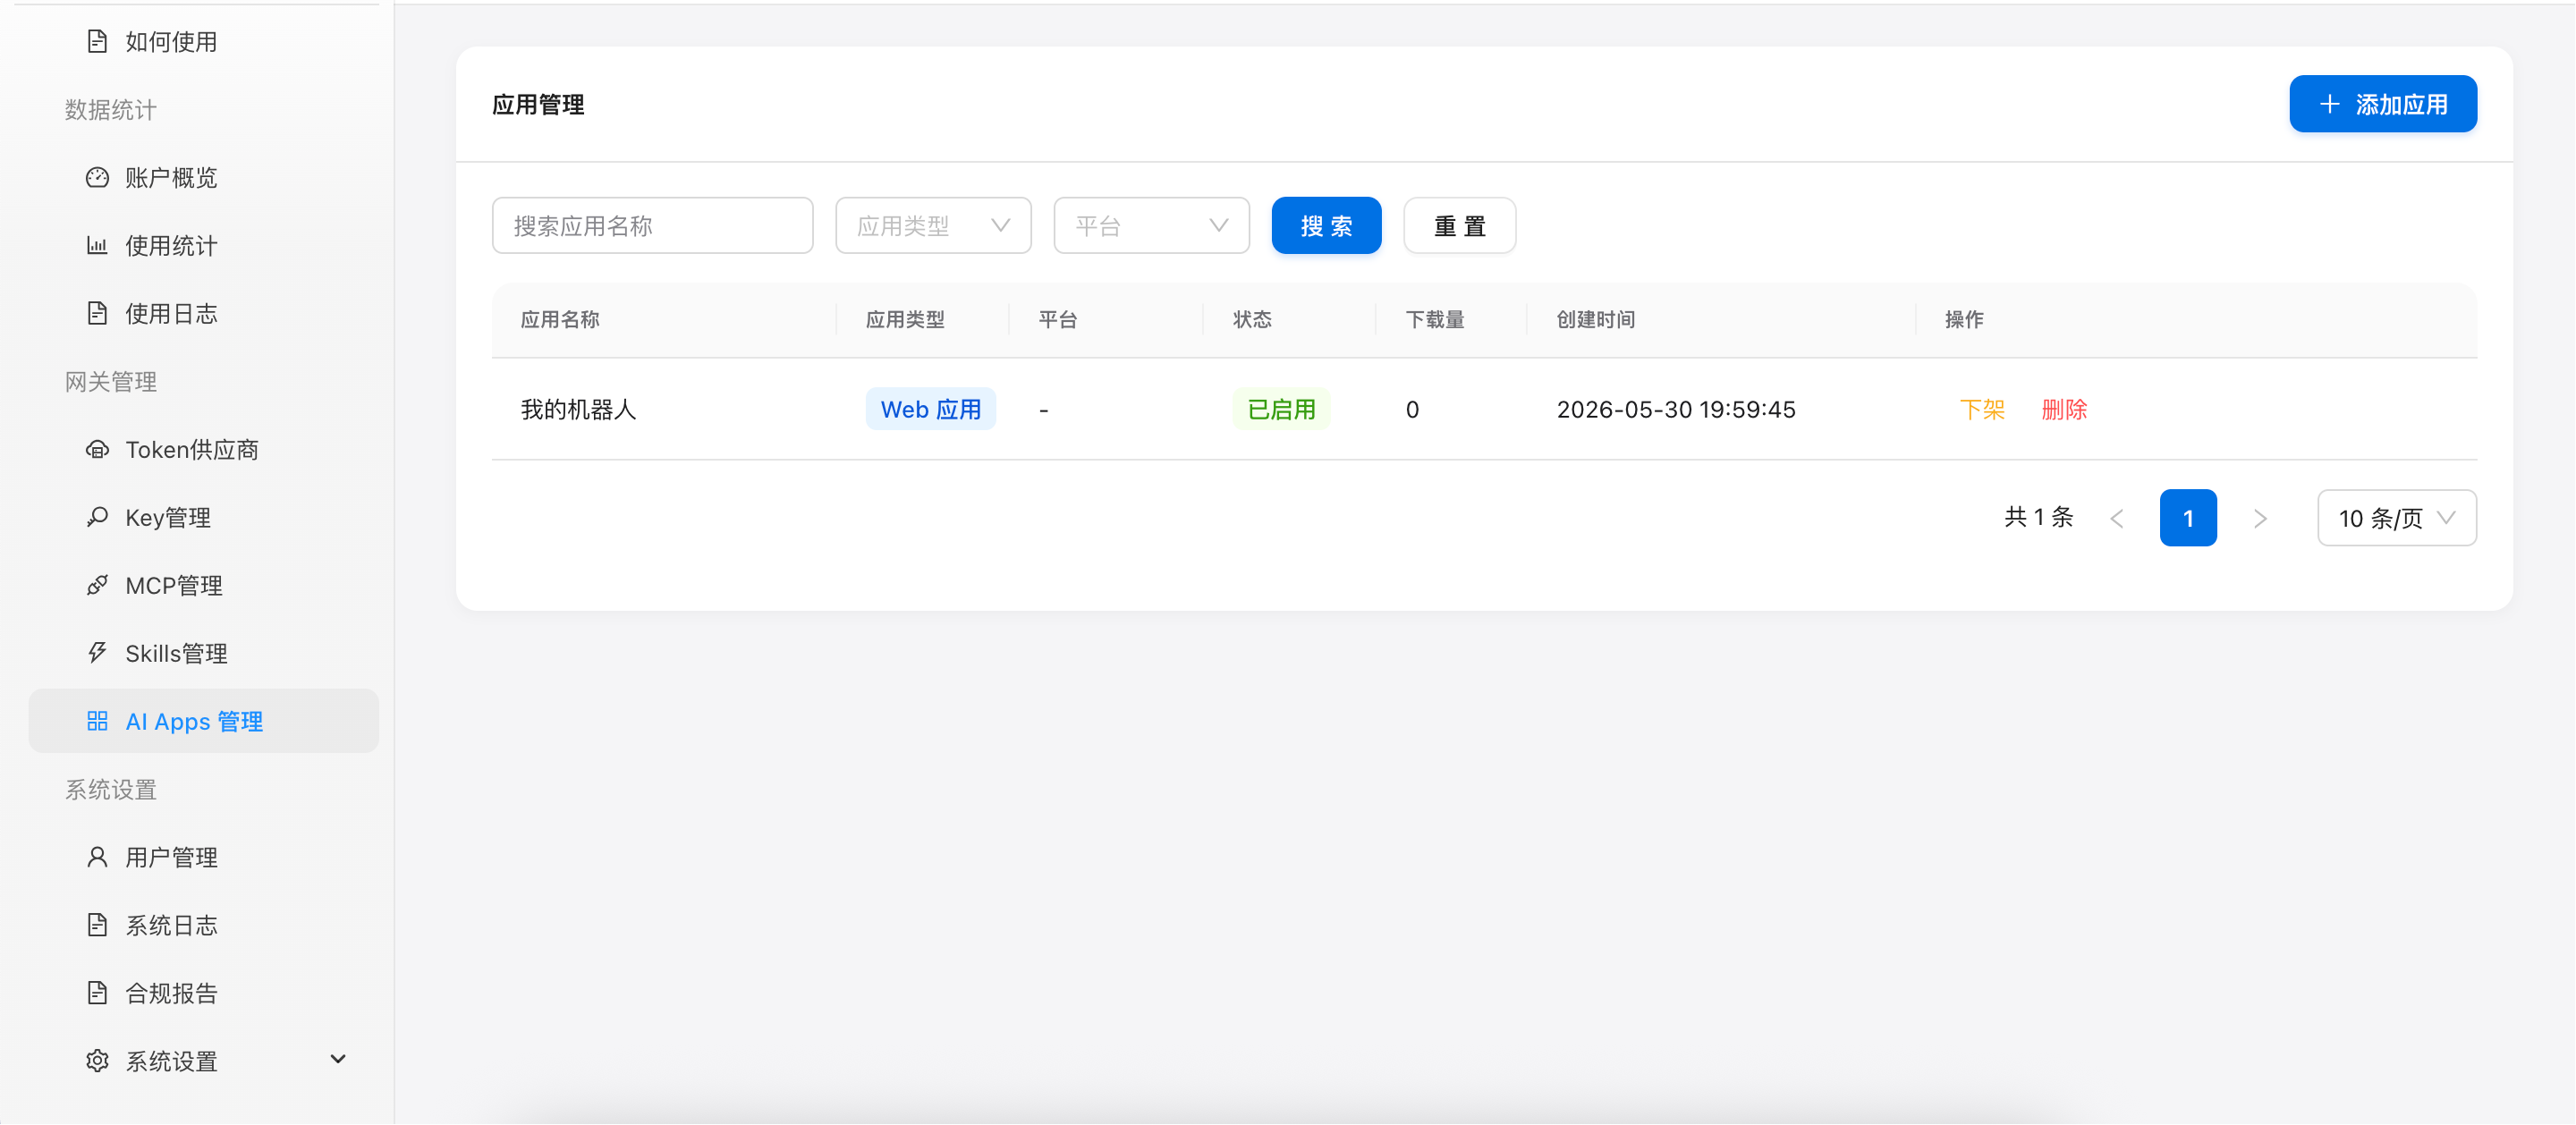The height and width of the screenshot is (1125, 2576).
Task: Click the 应用管理 panel title
Action: click(538, 104)
